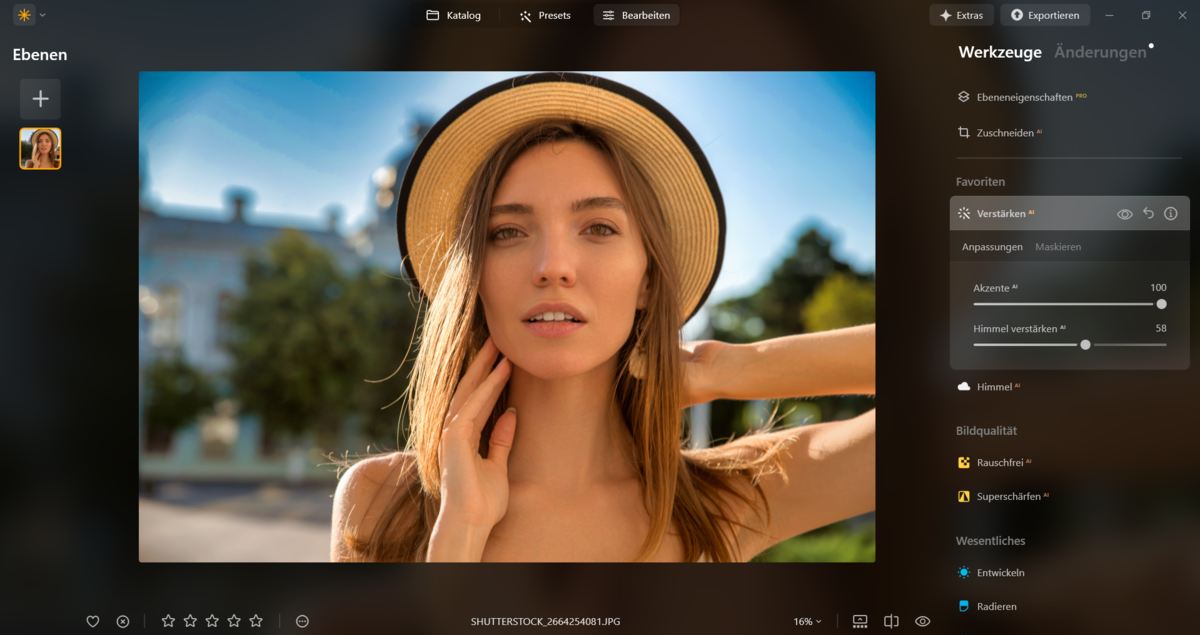Switch to the Maskieren tab
1200x635 pixels.
click(x=1059, y=246)
